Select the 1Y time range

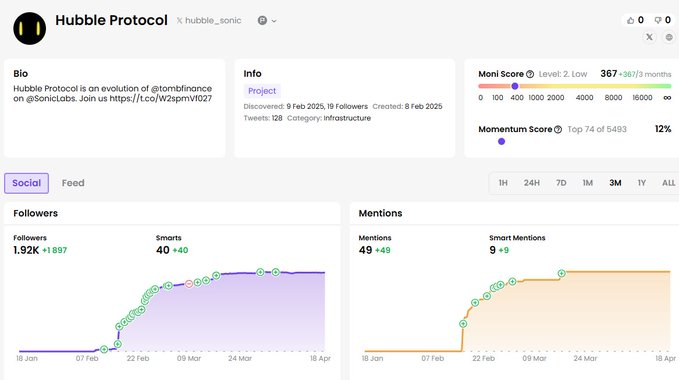pos(641,183)
